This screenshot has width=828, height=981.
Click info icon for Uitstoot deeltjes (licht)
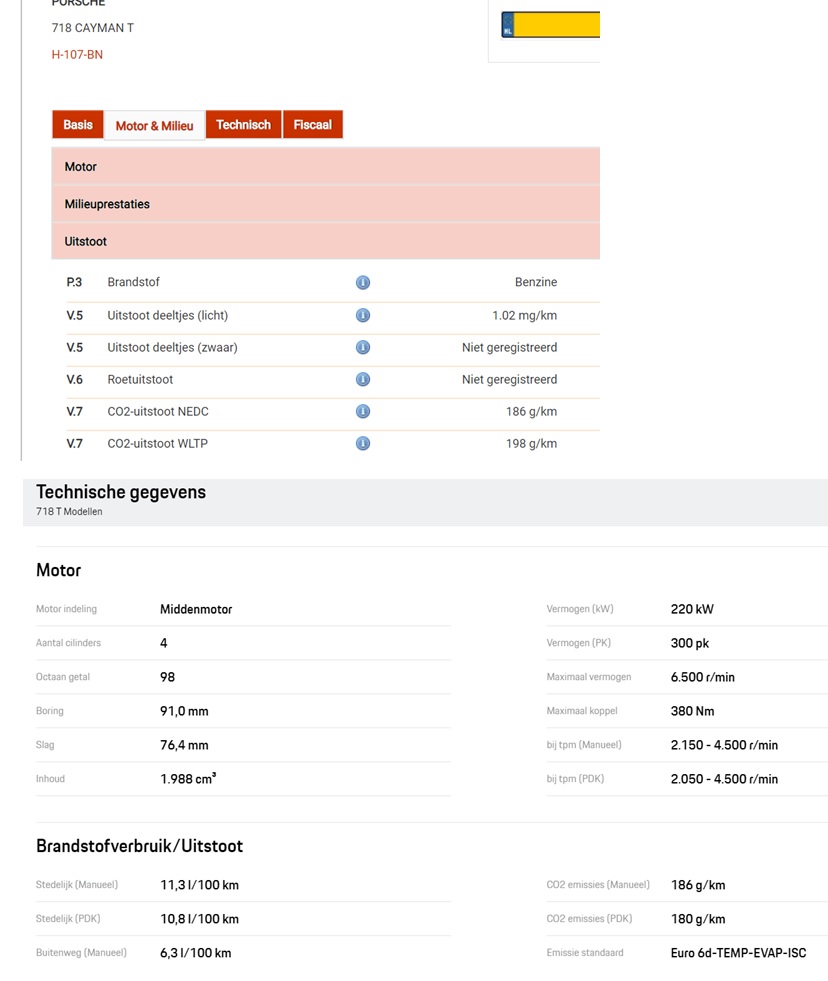pos(363,315)
